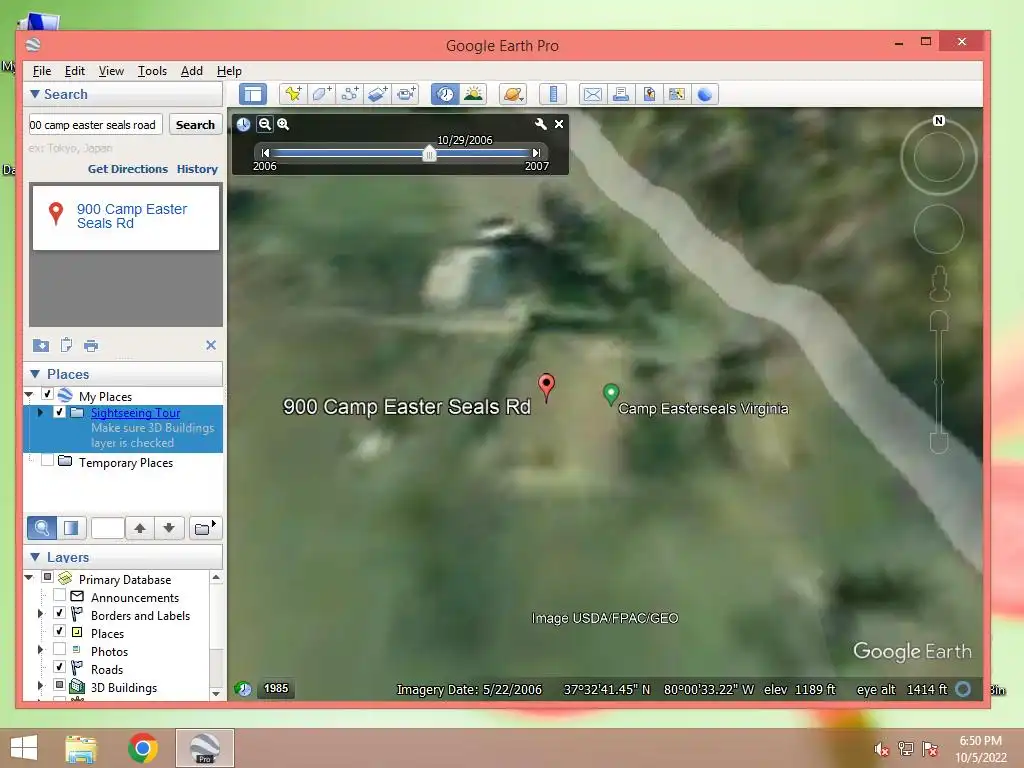Viewport: 1024px width, 768px height.
Task: Zoom out the time slider range
Action: point(264,124)
